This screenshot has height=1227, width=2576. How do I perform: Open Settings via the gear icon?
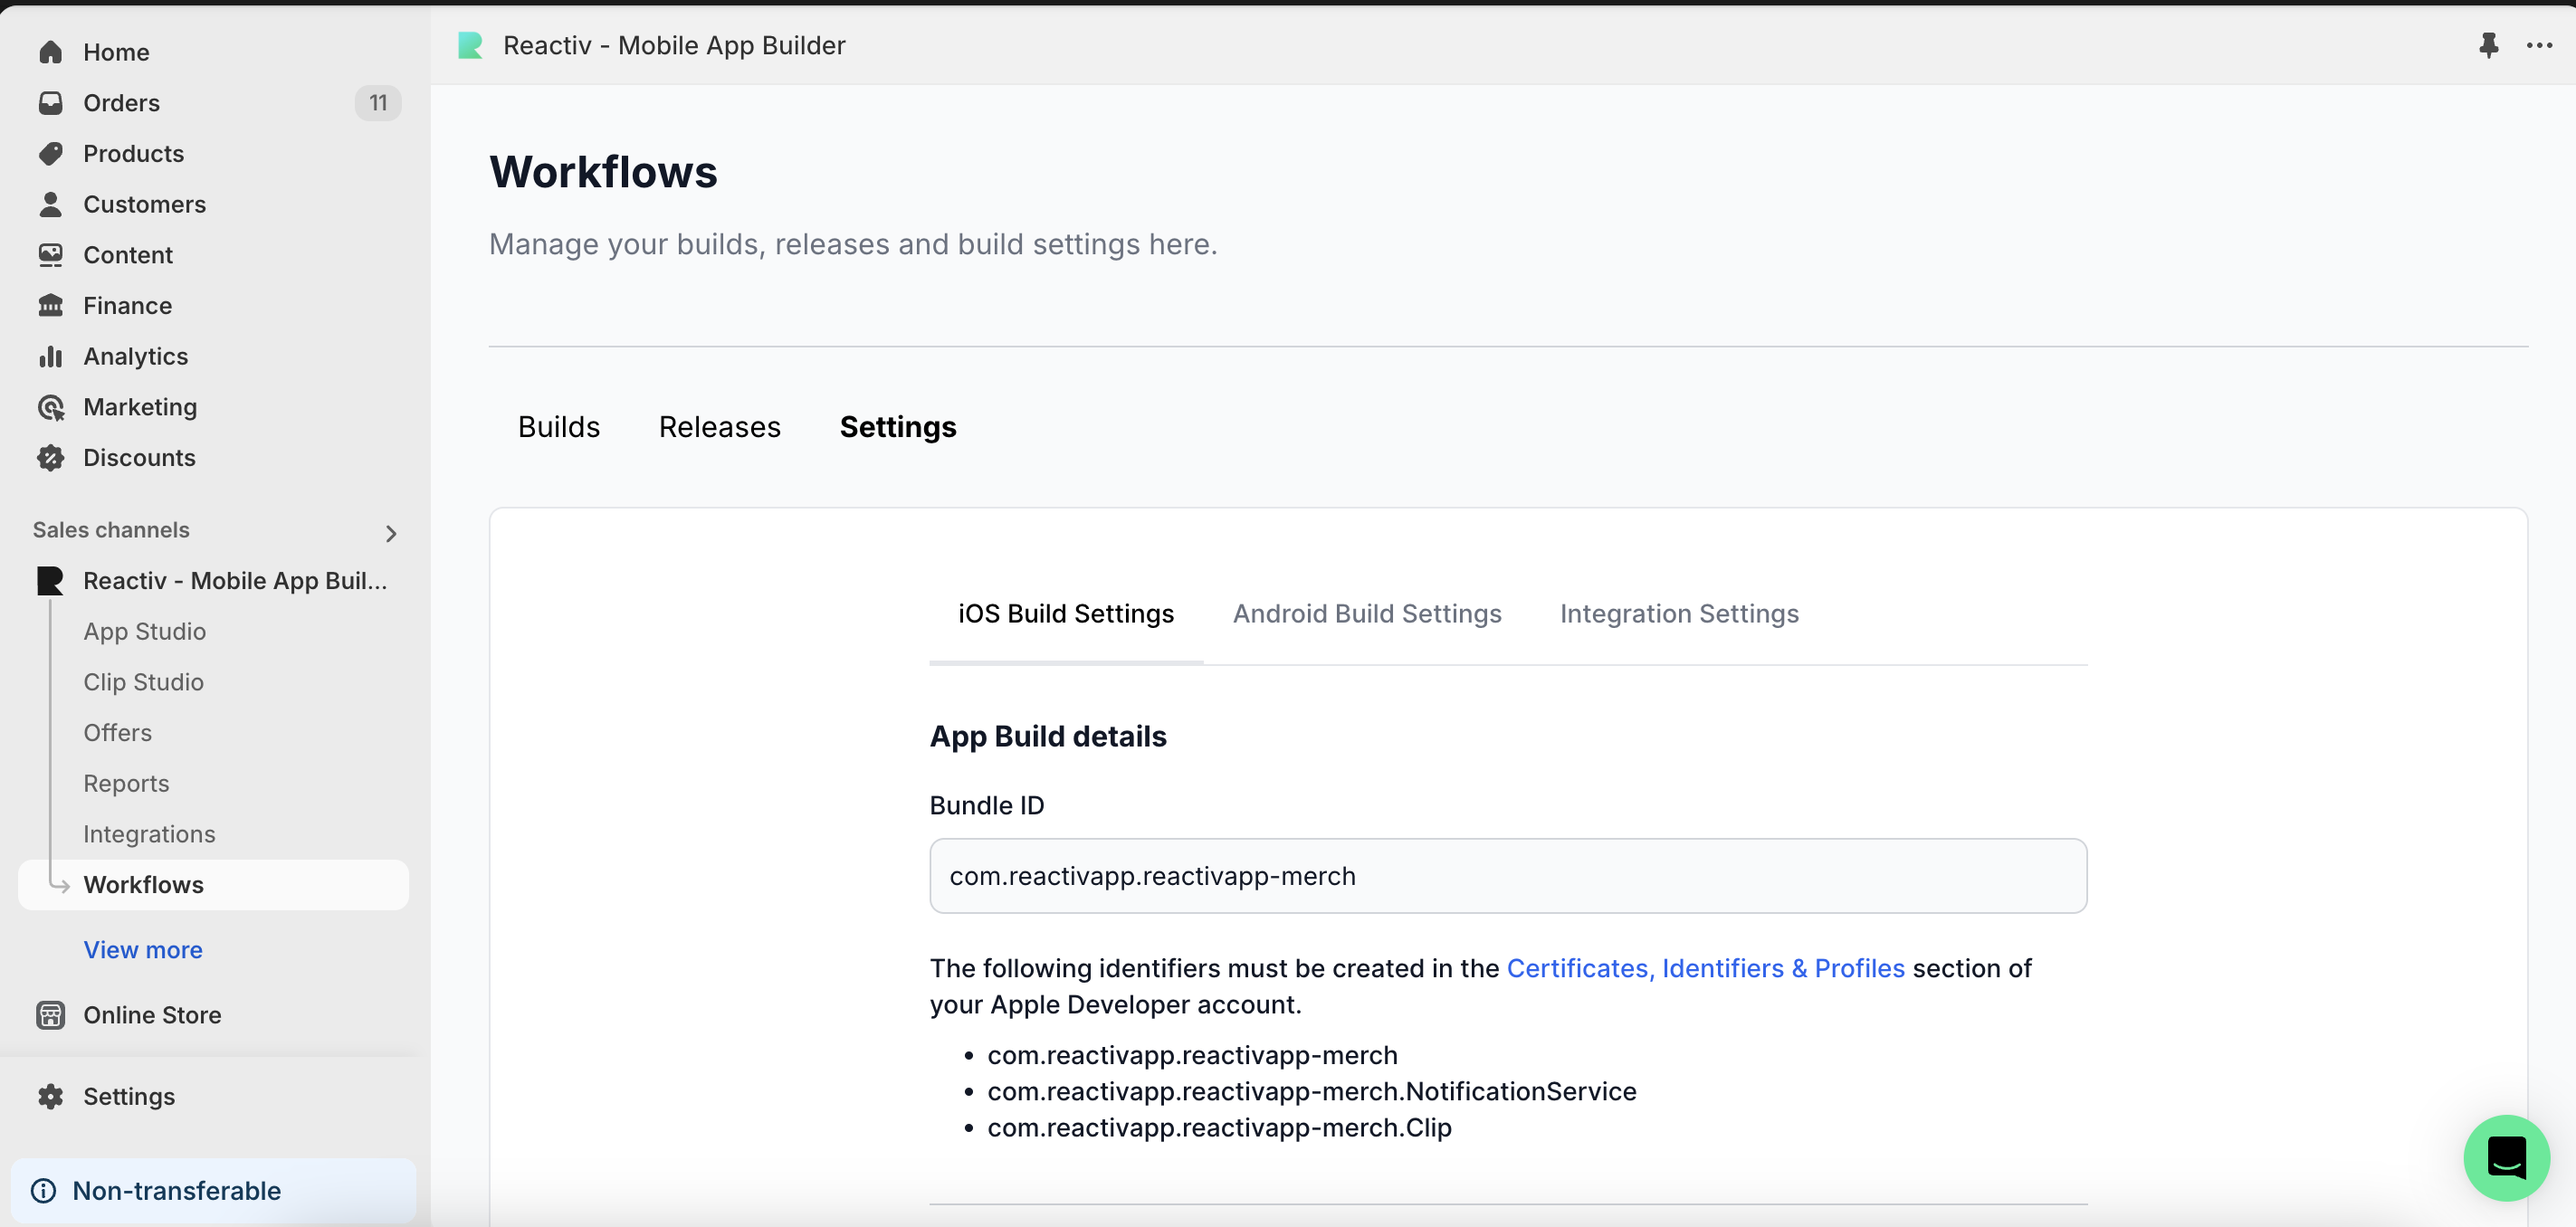click(x=50, y=1096)
